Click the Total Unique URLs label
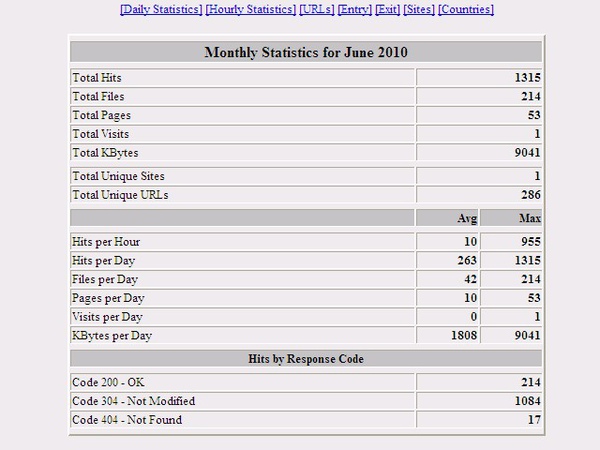This screenshot has height=450, width=600. [120, 195]
